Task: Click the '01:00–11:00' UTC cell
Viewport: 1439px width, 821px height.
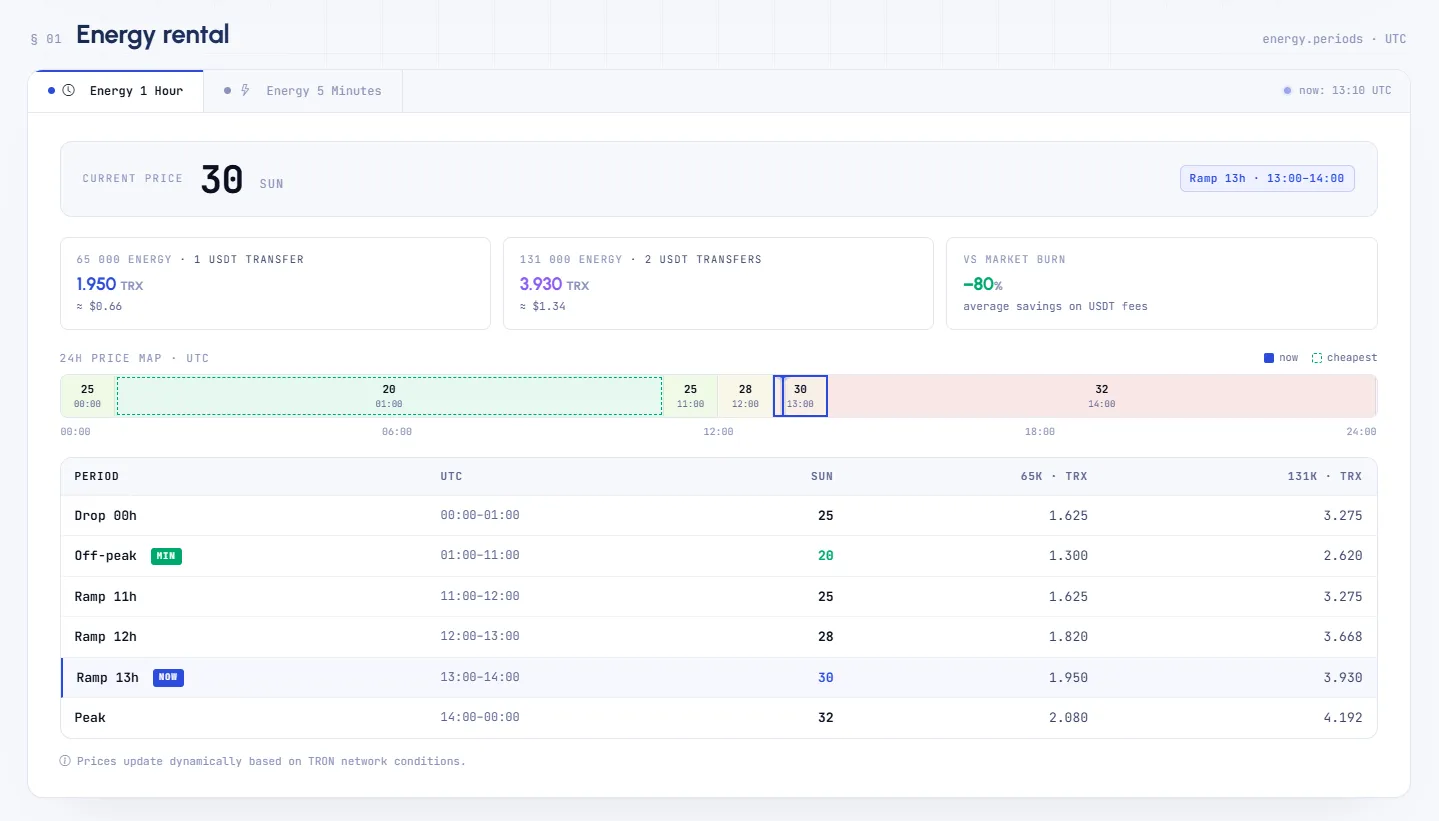Action: coord(480,556)
